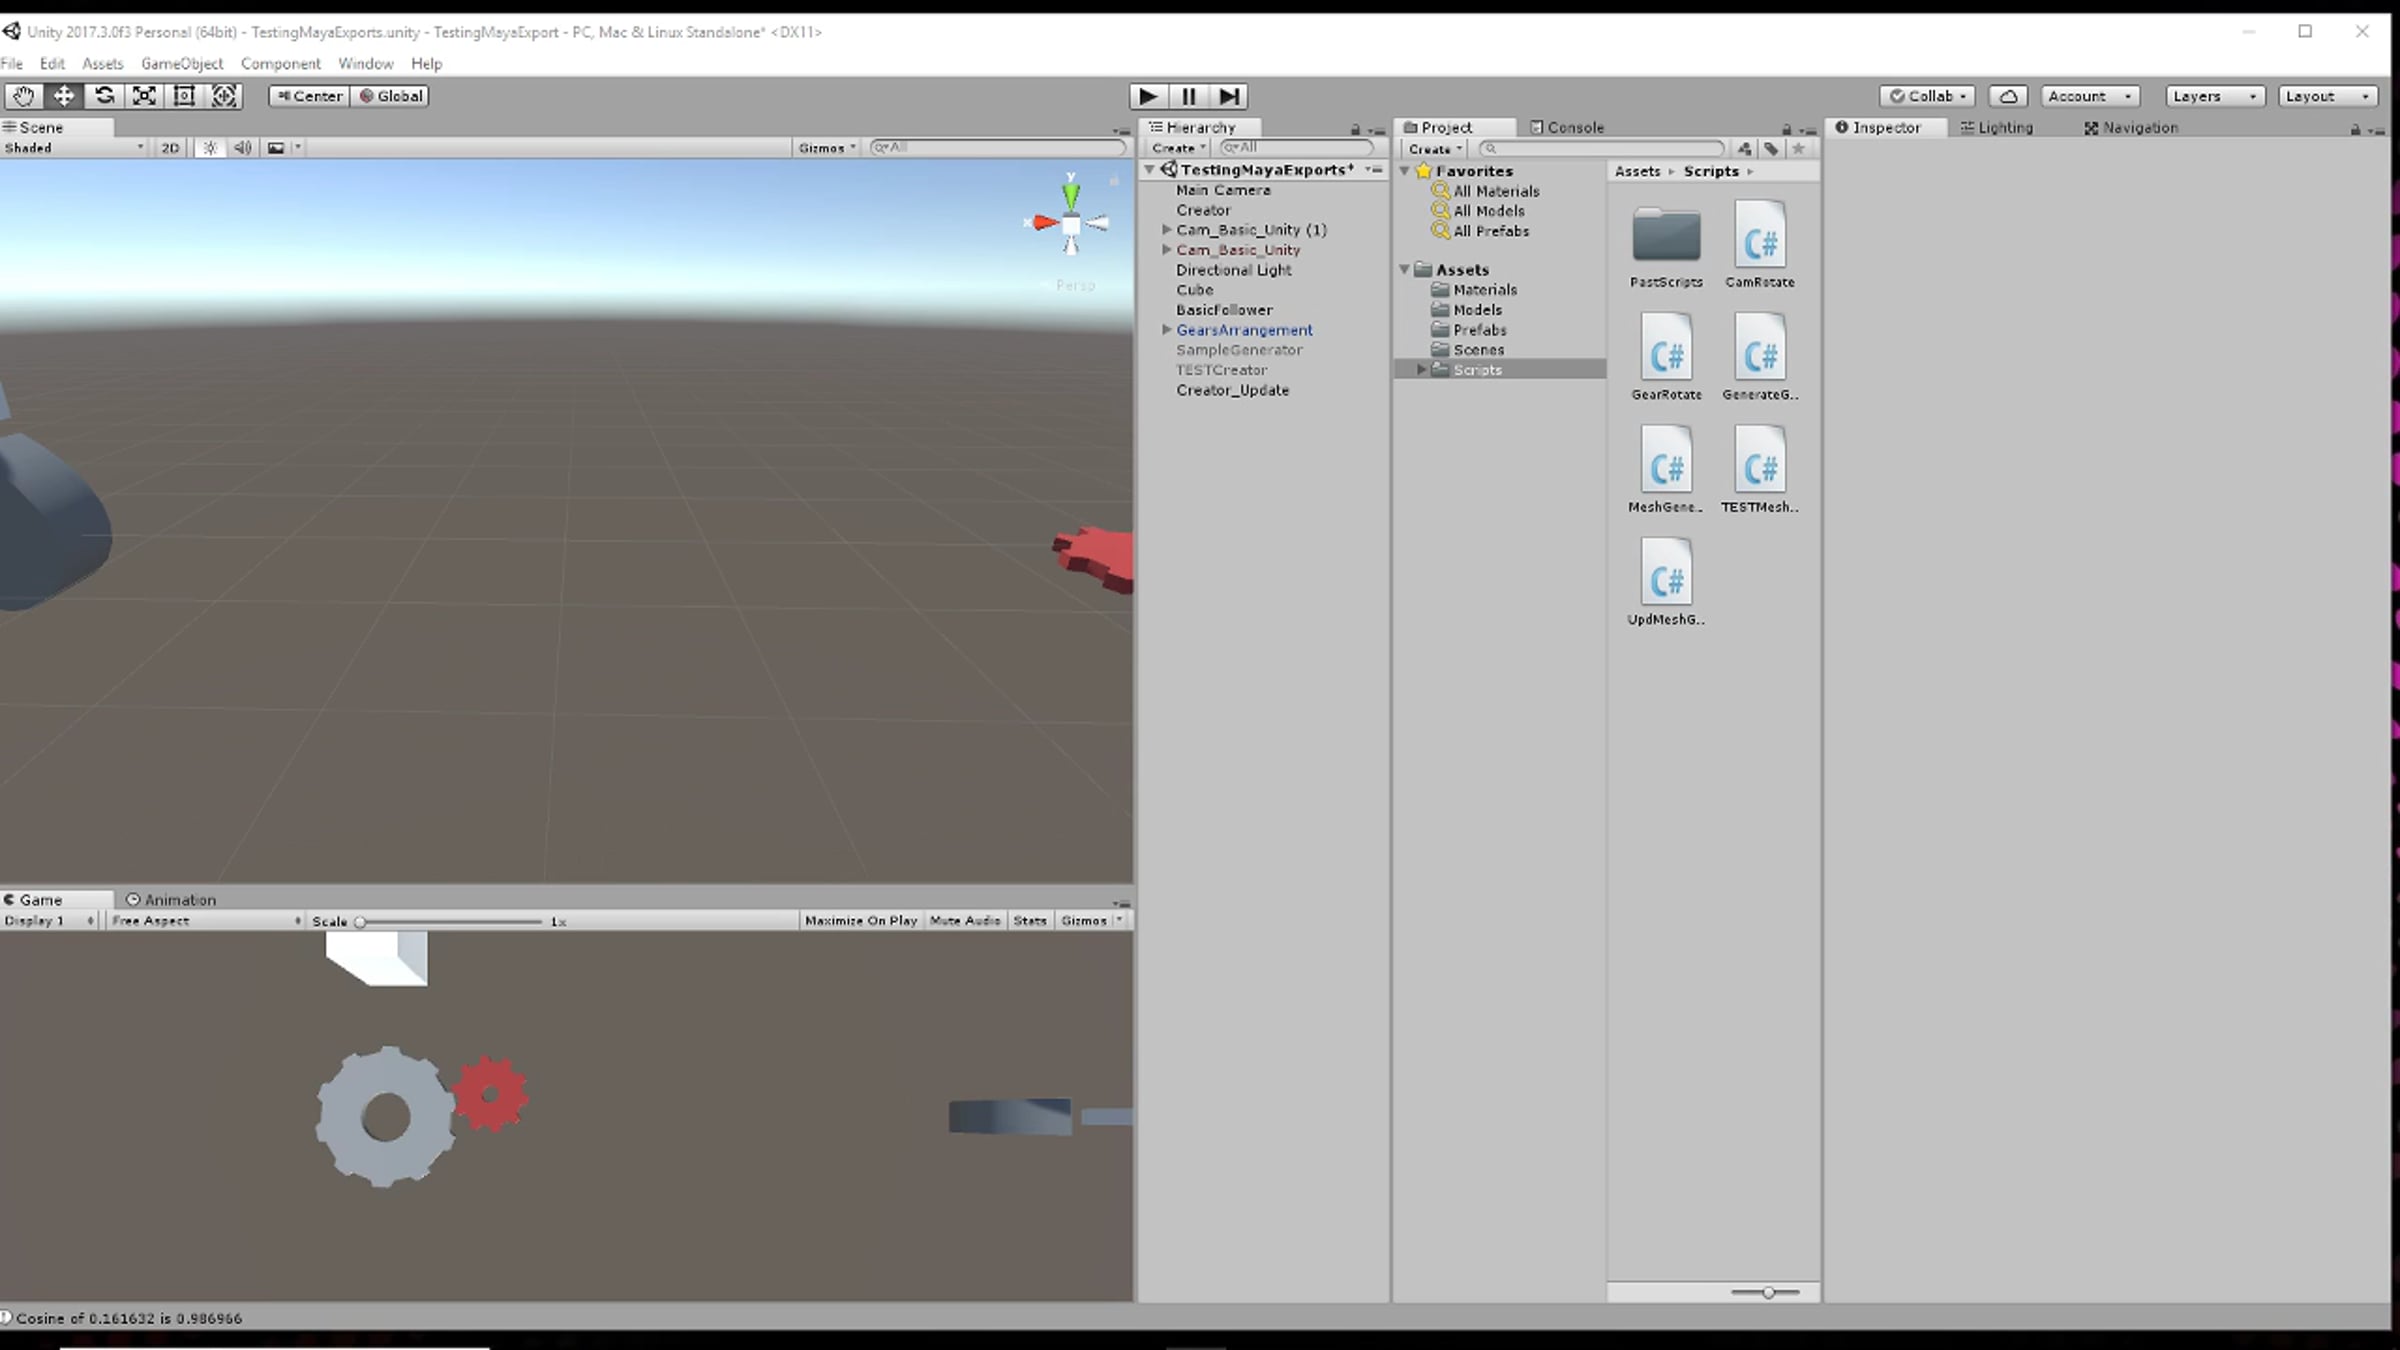Expand Cam_Basic_Unity (1) in Hierarchy
The width and height of the screenshot is (2400, 1350).
click(x=1166, y=230)
